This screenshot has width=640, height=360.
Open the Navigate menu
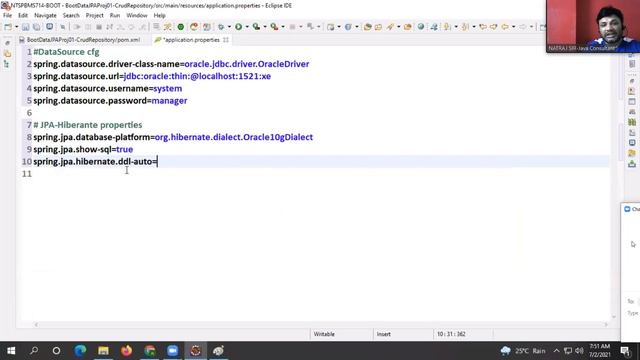click(x=45, y=16)
